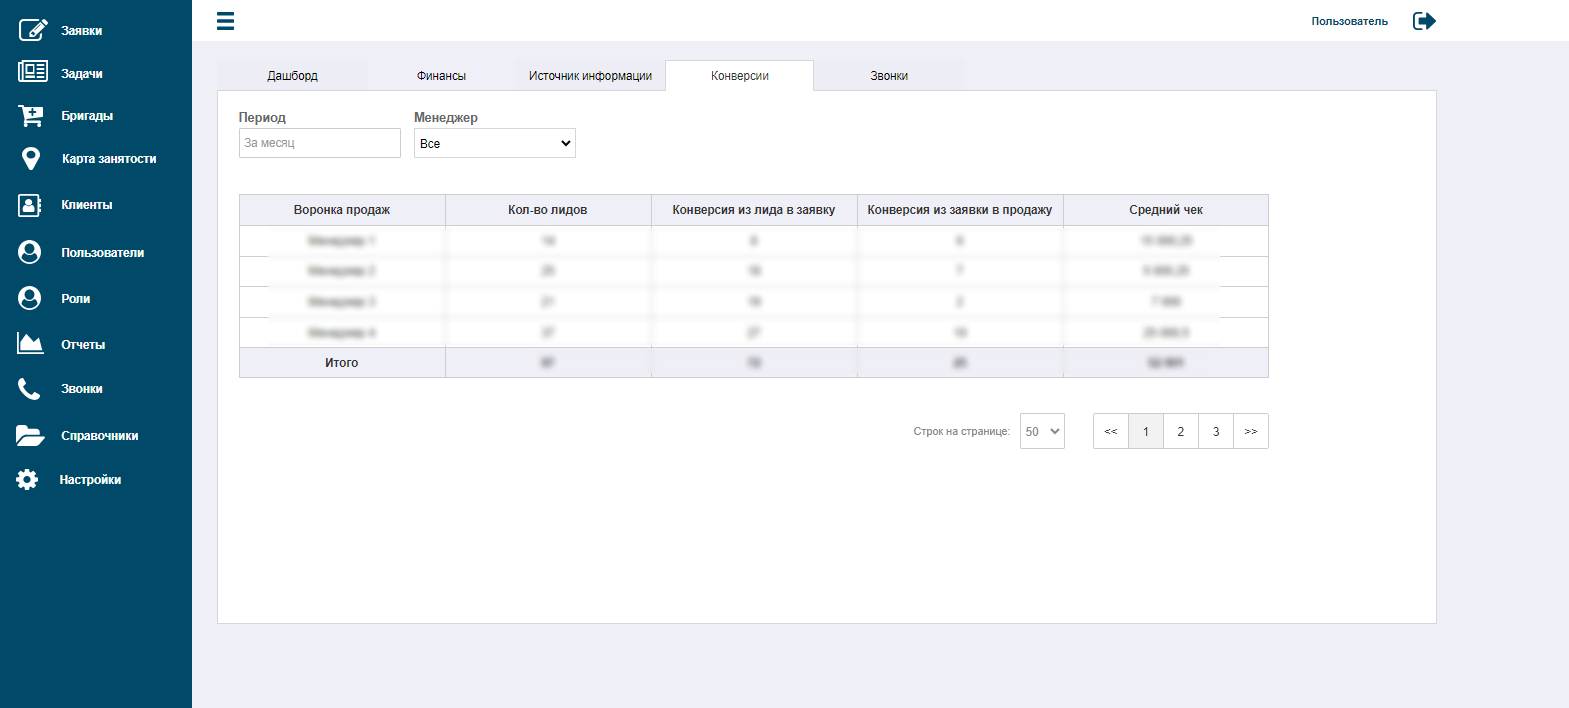Go to Бригады in the sidebar
1569x708 pixels.
tap(87, 116)
